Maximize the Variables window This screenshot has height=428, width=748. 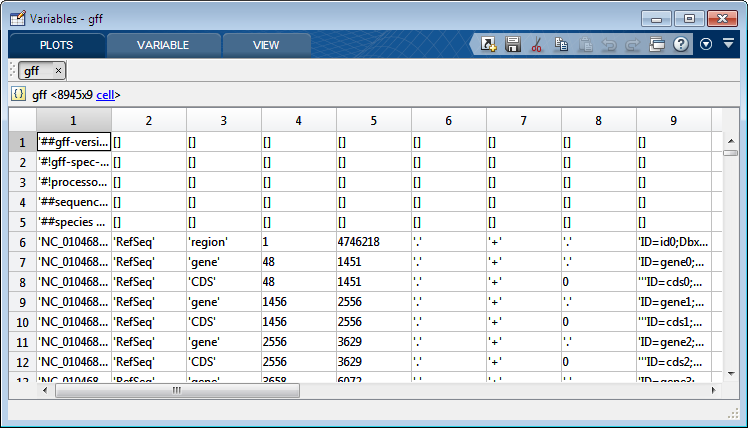click(689, 19)
